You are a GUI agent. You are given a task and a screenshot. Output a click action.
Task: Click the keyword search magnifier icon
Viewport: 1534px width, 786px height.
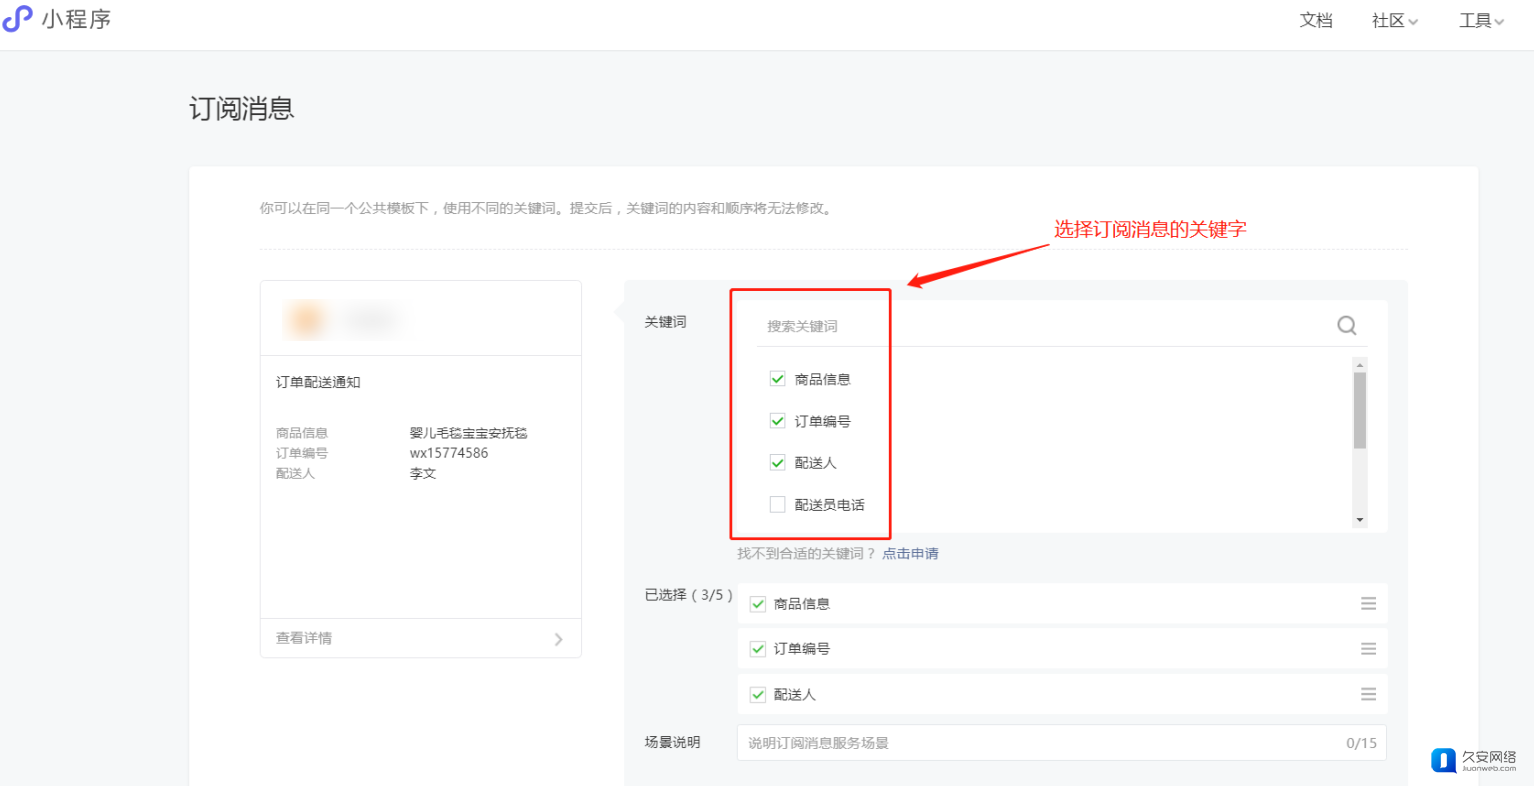click(1346, 325)
